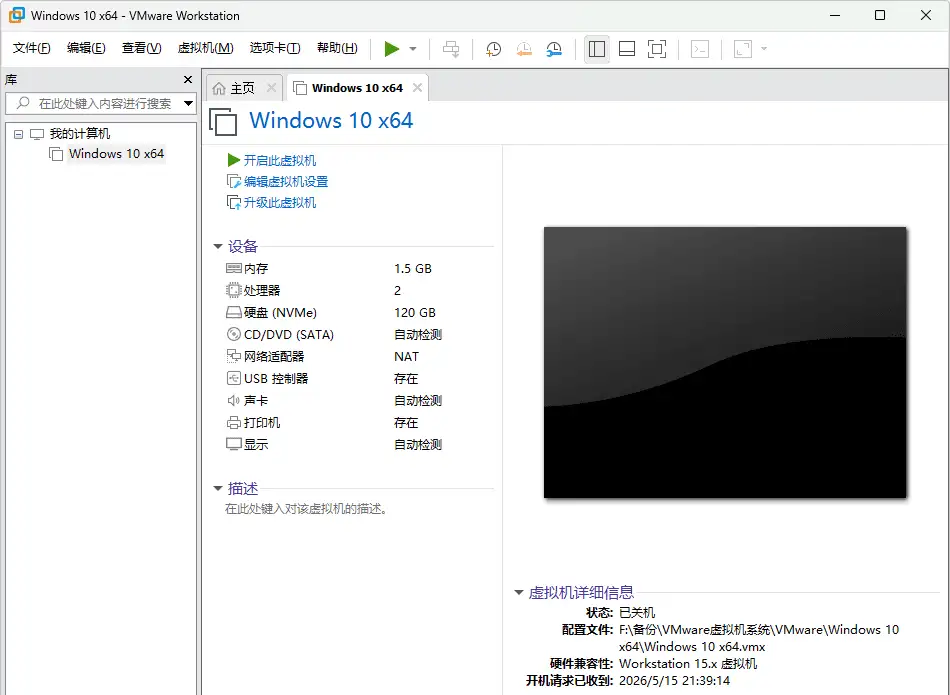Image resolution: width=950 pixels, height=695 pixels.
Task: Open the stretch display dropdown arrow
Action: click(763, 48)
